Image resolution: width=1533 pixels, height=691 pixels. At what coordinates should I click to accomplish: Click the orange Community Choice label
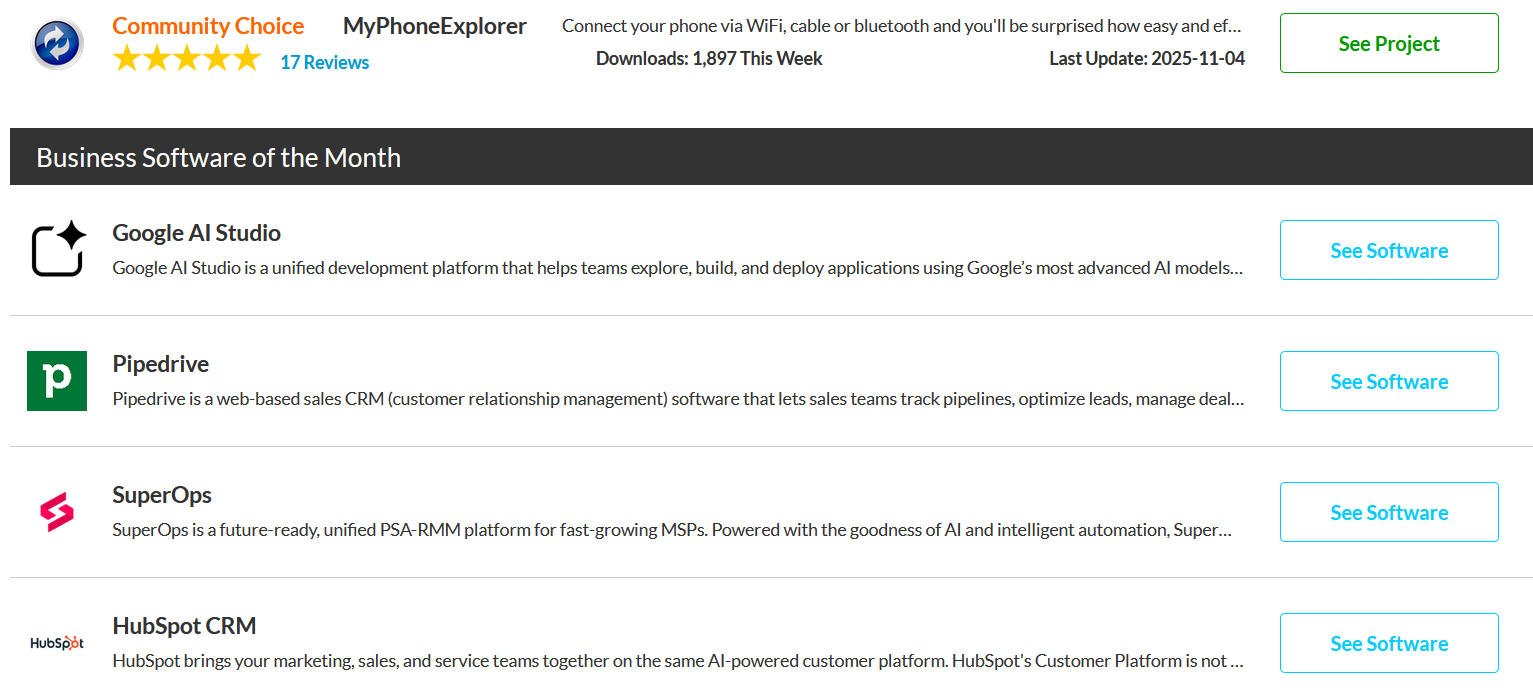[x=208, y=26]
